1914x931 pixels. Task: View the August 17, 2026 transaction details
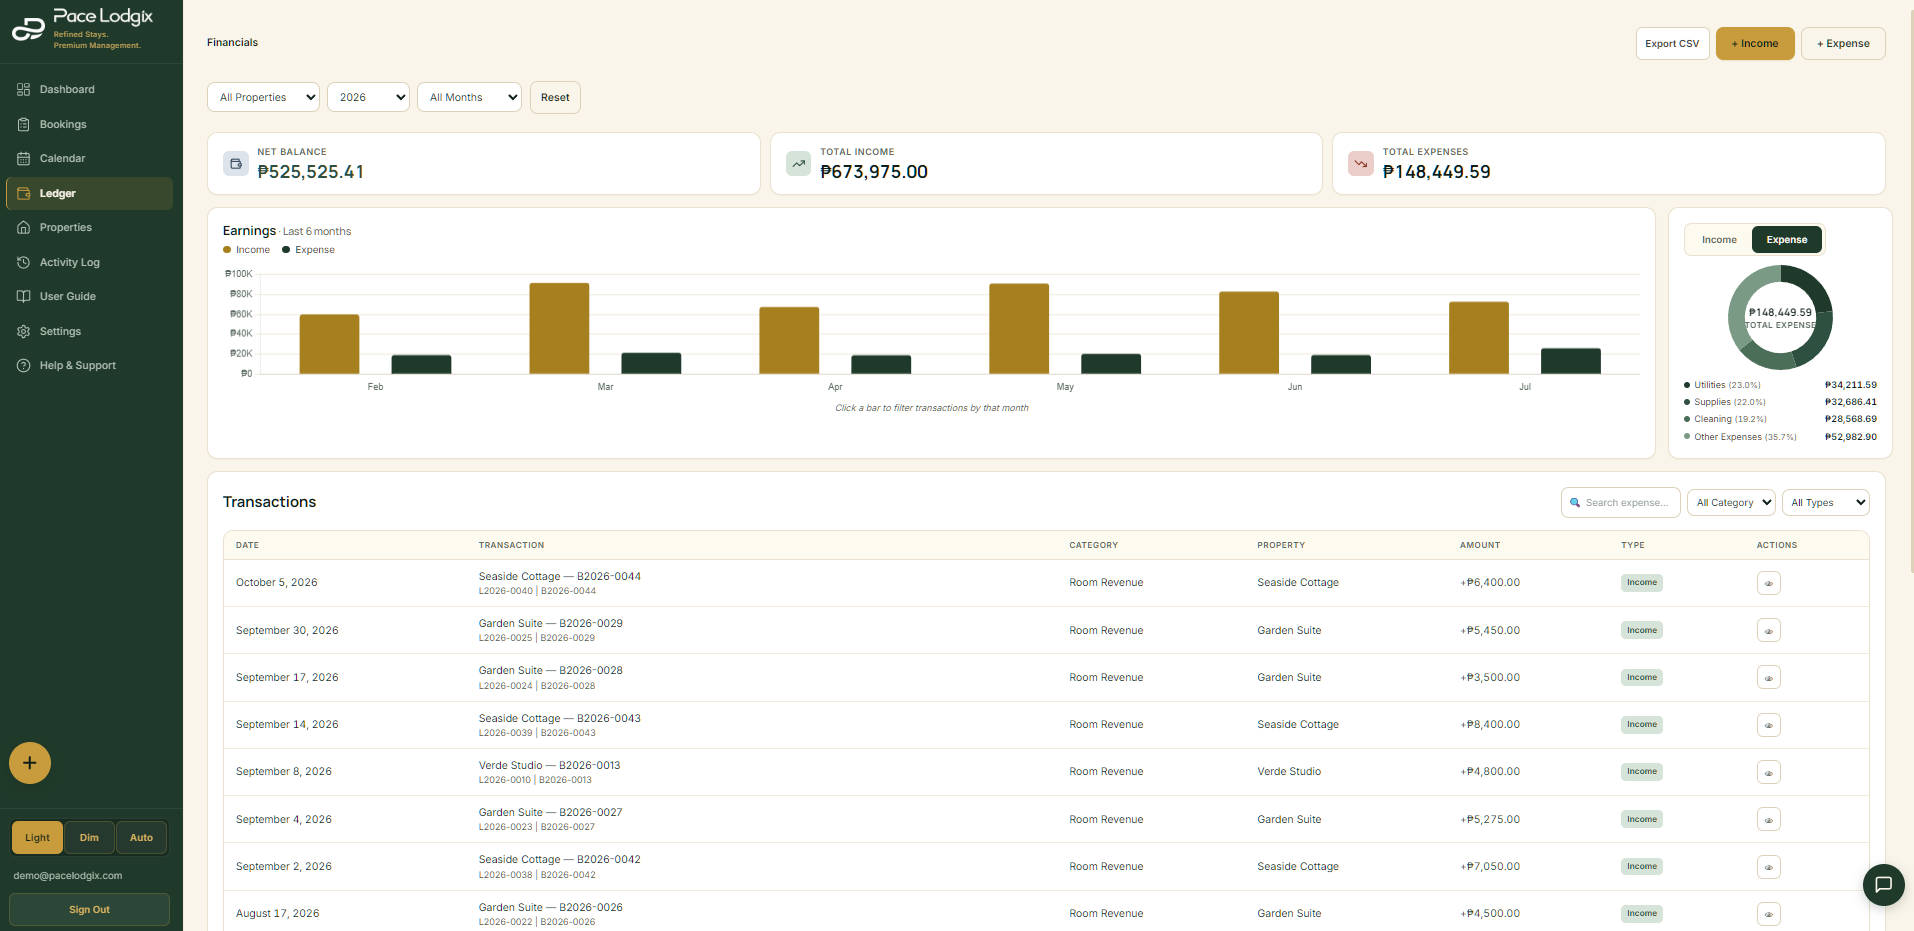click(x=1768, y=914)
